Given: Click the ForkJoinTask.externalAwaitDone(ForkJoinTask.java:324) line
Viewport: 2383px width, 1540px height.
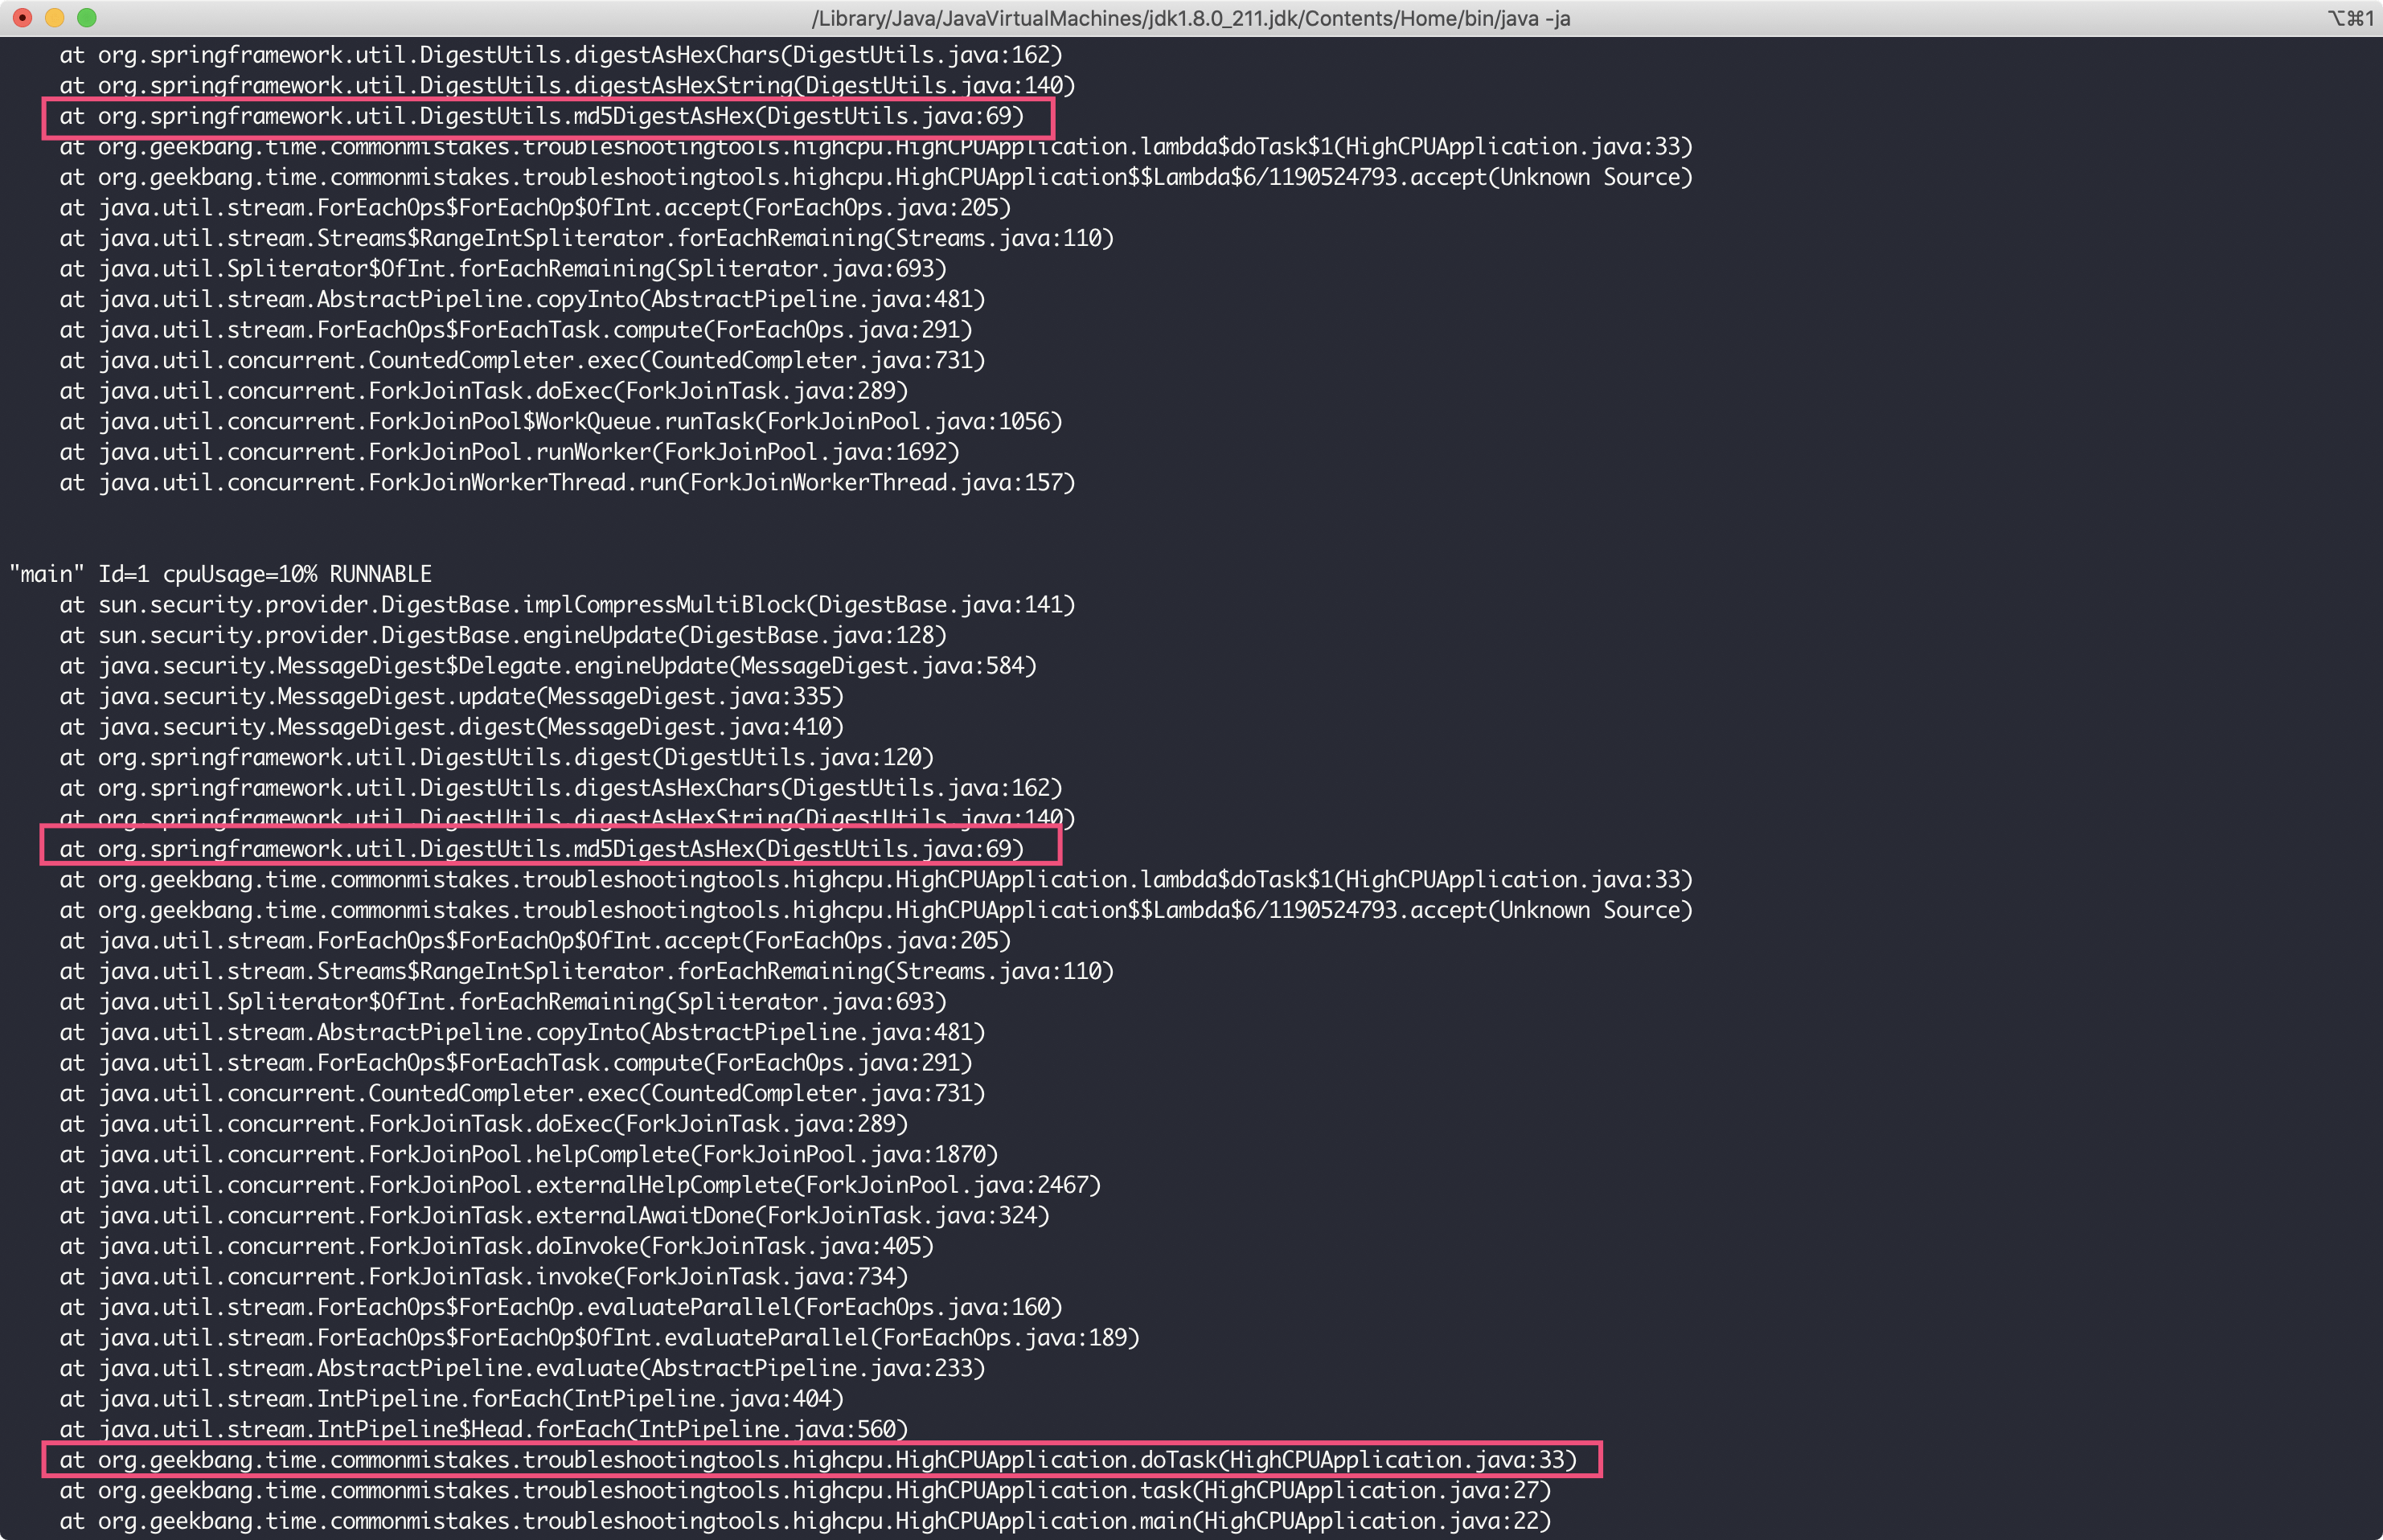Looking at the screenshot, I should 554,1215.
